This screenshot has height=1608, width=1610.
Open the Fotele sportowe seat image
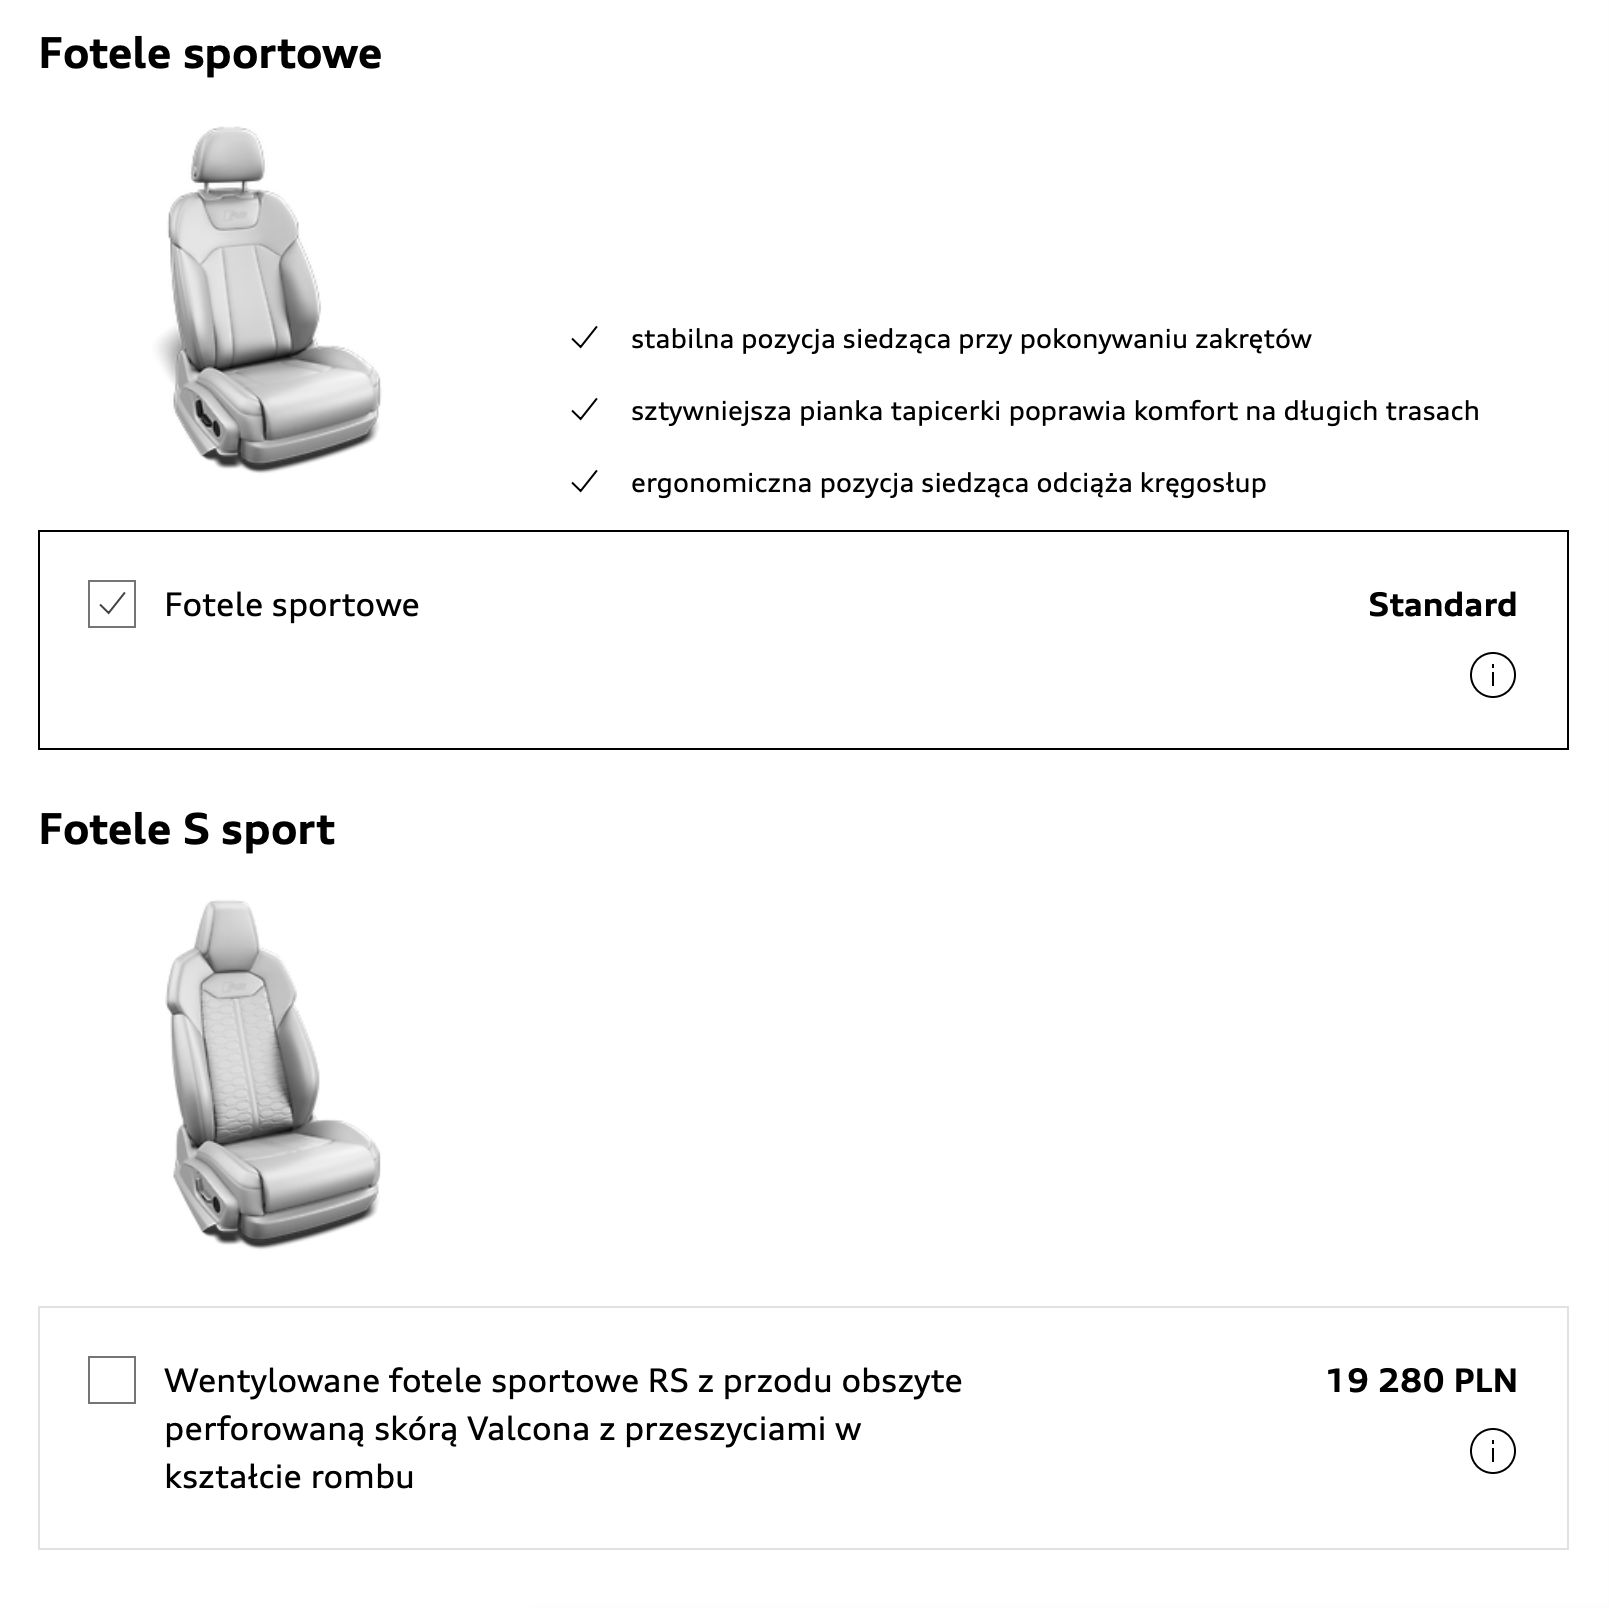(268, 298)
